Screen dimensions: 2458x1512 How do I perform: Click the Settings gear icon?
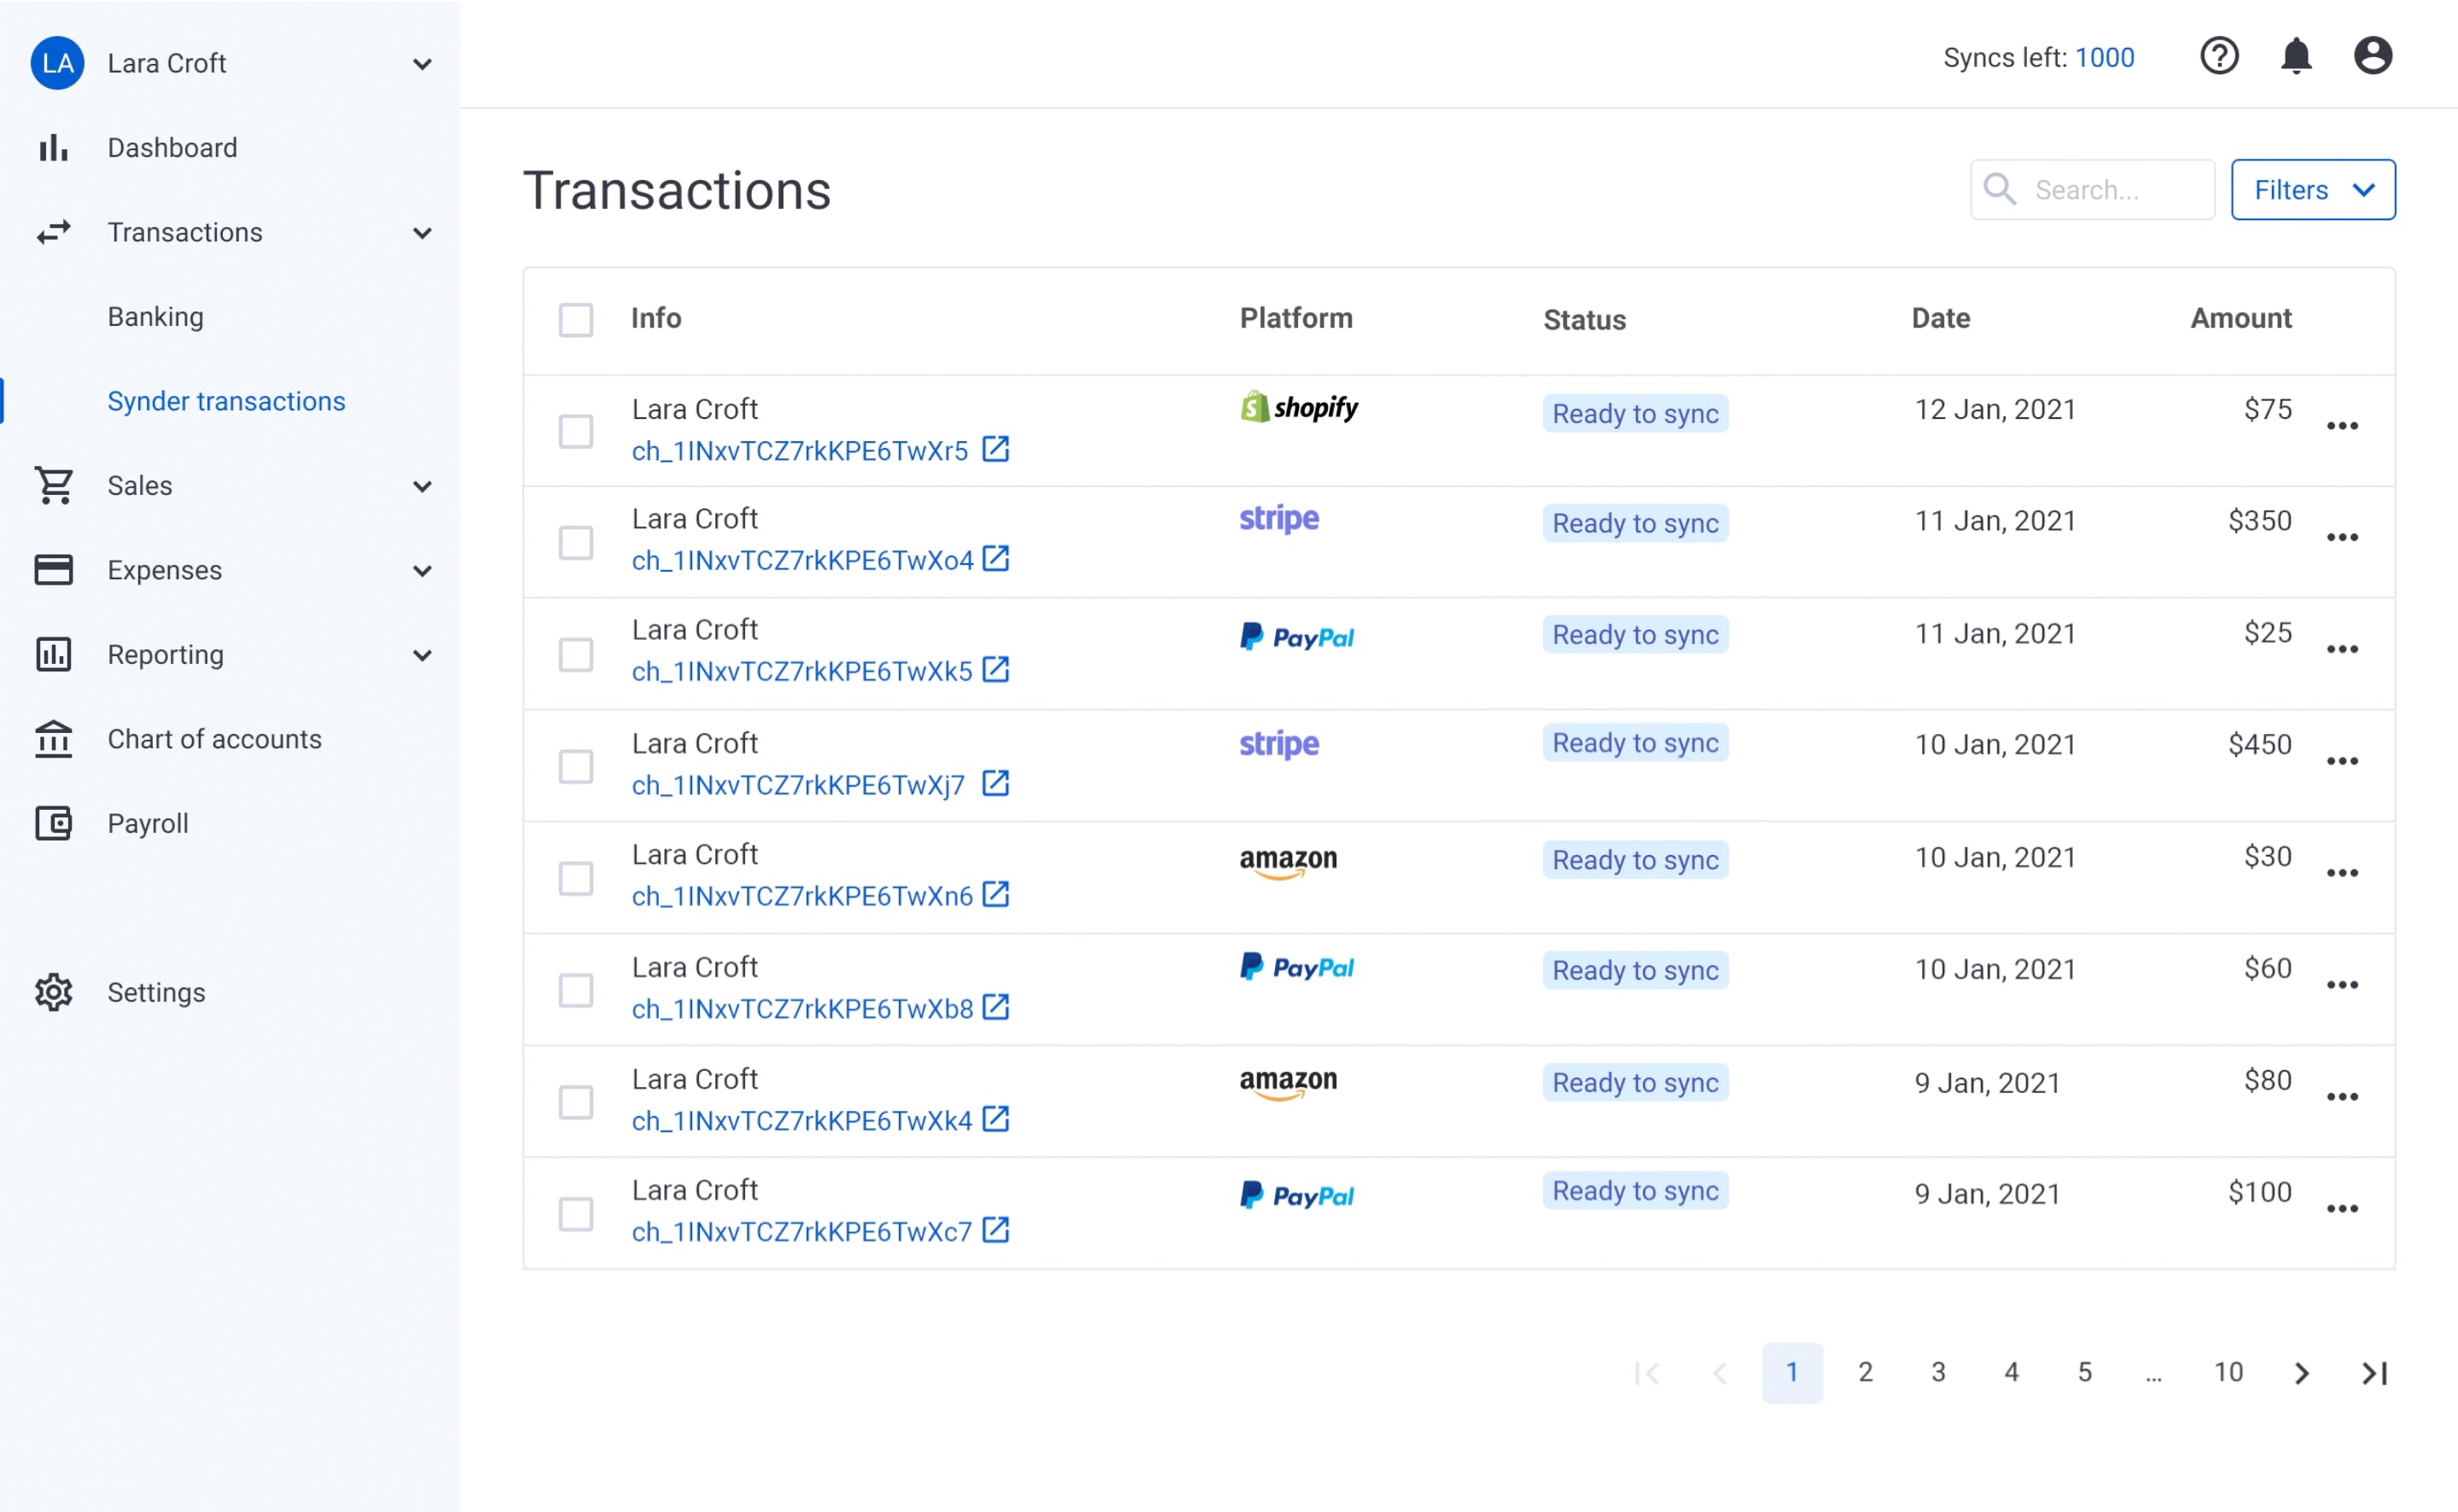coord(54,992)
